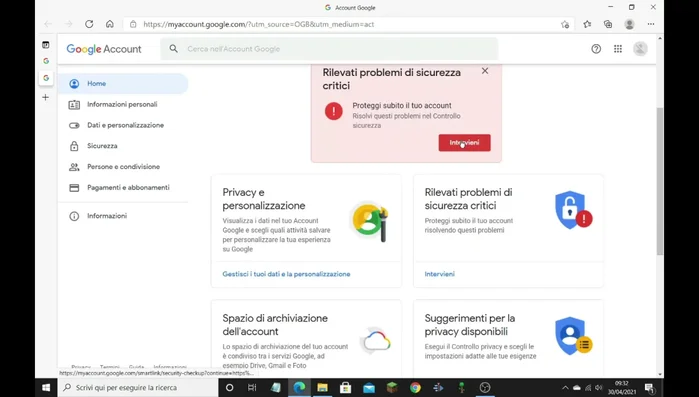This screenshot has width=699, height=397.
Task: Click the blue shield with open lock illustration
Action: pos(573,210)
